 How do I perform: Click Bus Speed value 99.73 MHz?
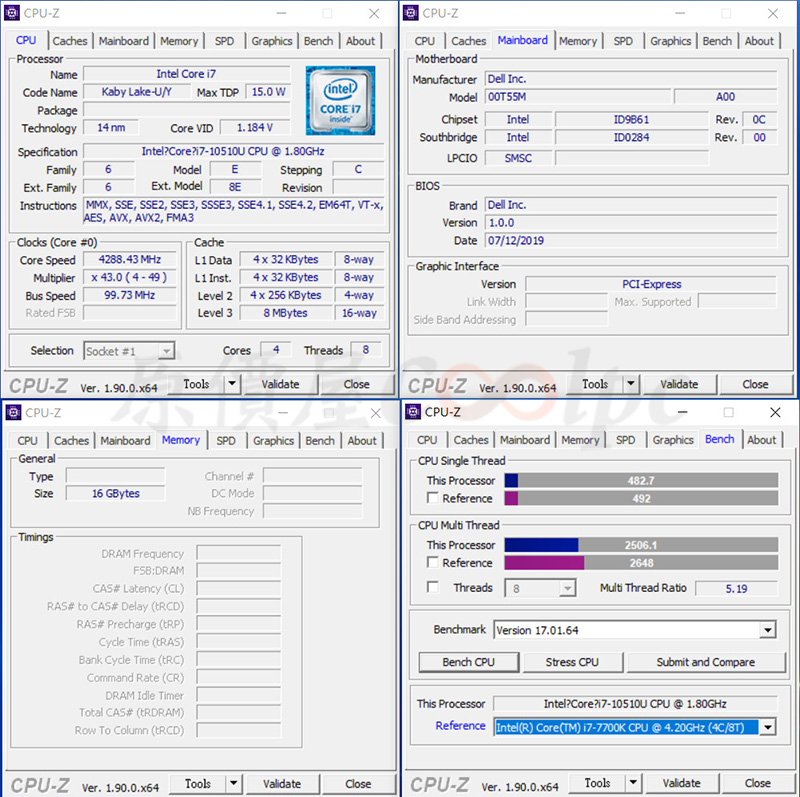point(130,295)
